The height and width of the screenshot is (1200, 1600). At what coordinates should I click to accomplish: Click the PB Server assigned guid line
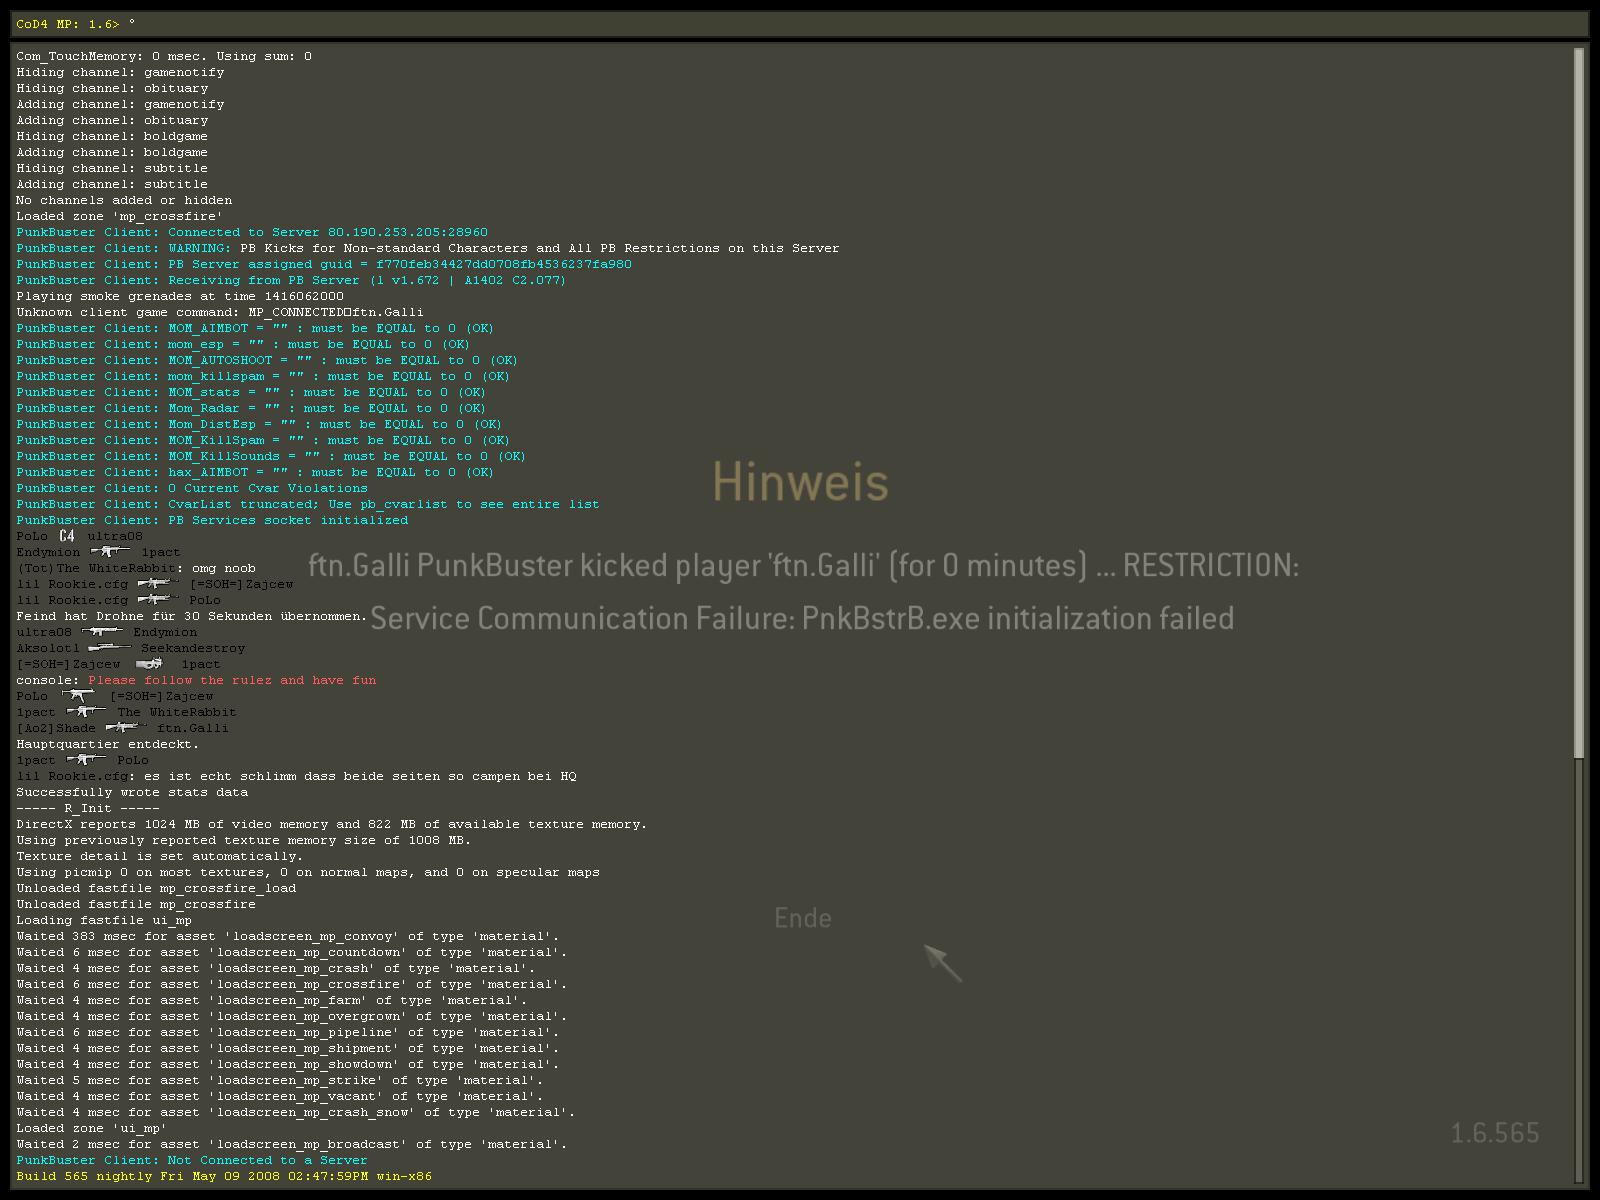pos(324,264)
